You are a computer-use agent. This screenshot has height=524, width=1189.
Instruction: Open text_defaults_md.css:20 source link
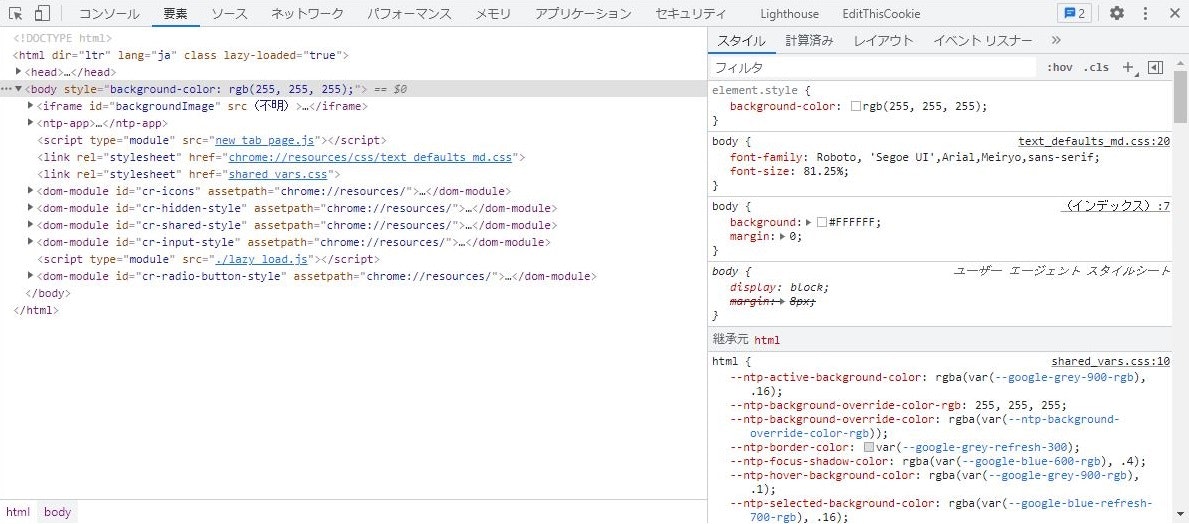pos(1093,141)
